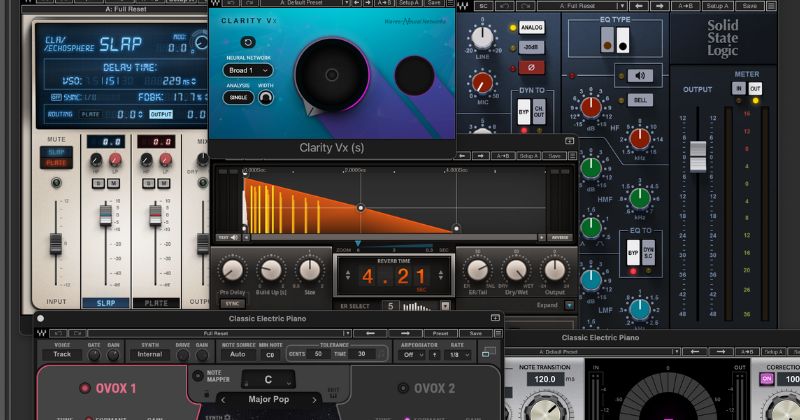Toggle the DYN TO CH OUT switch

(539, 111)
